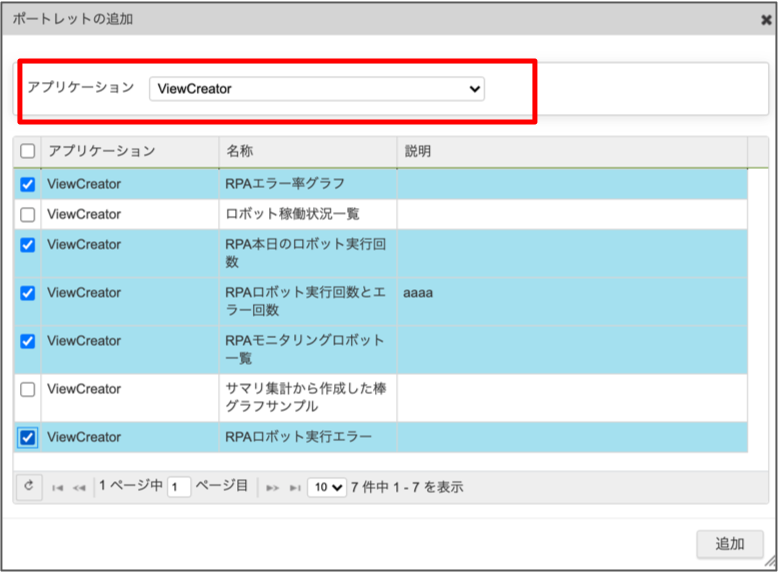This screenshot has width=783, height=579.
Task: Jump to last page using pager icon
Action: coord(294,488)
